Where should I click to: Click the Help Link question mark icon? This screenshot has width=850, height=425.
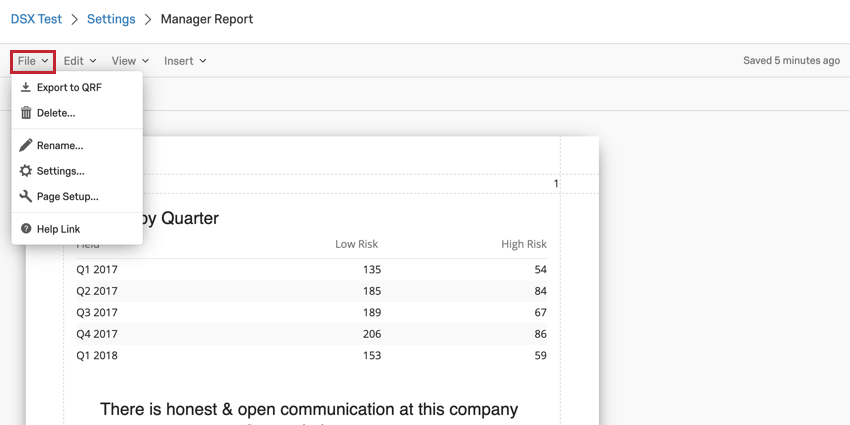coord(26,229)
